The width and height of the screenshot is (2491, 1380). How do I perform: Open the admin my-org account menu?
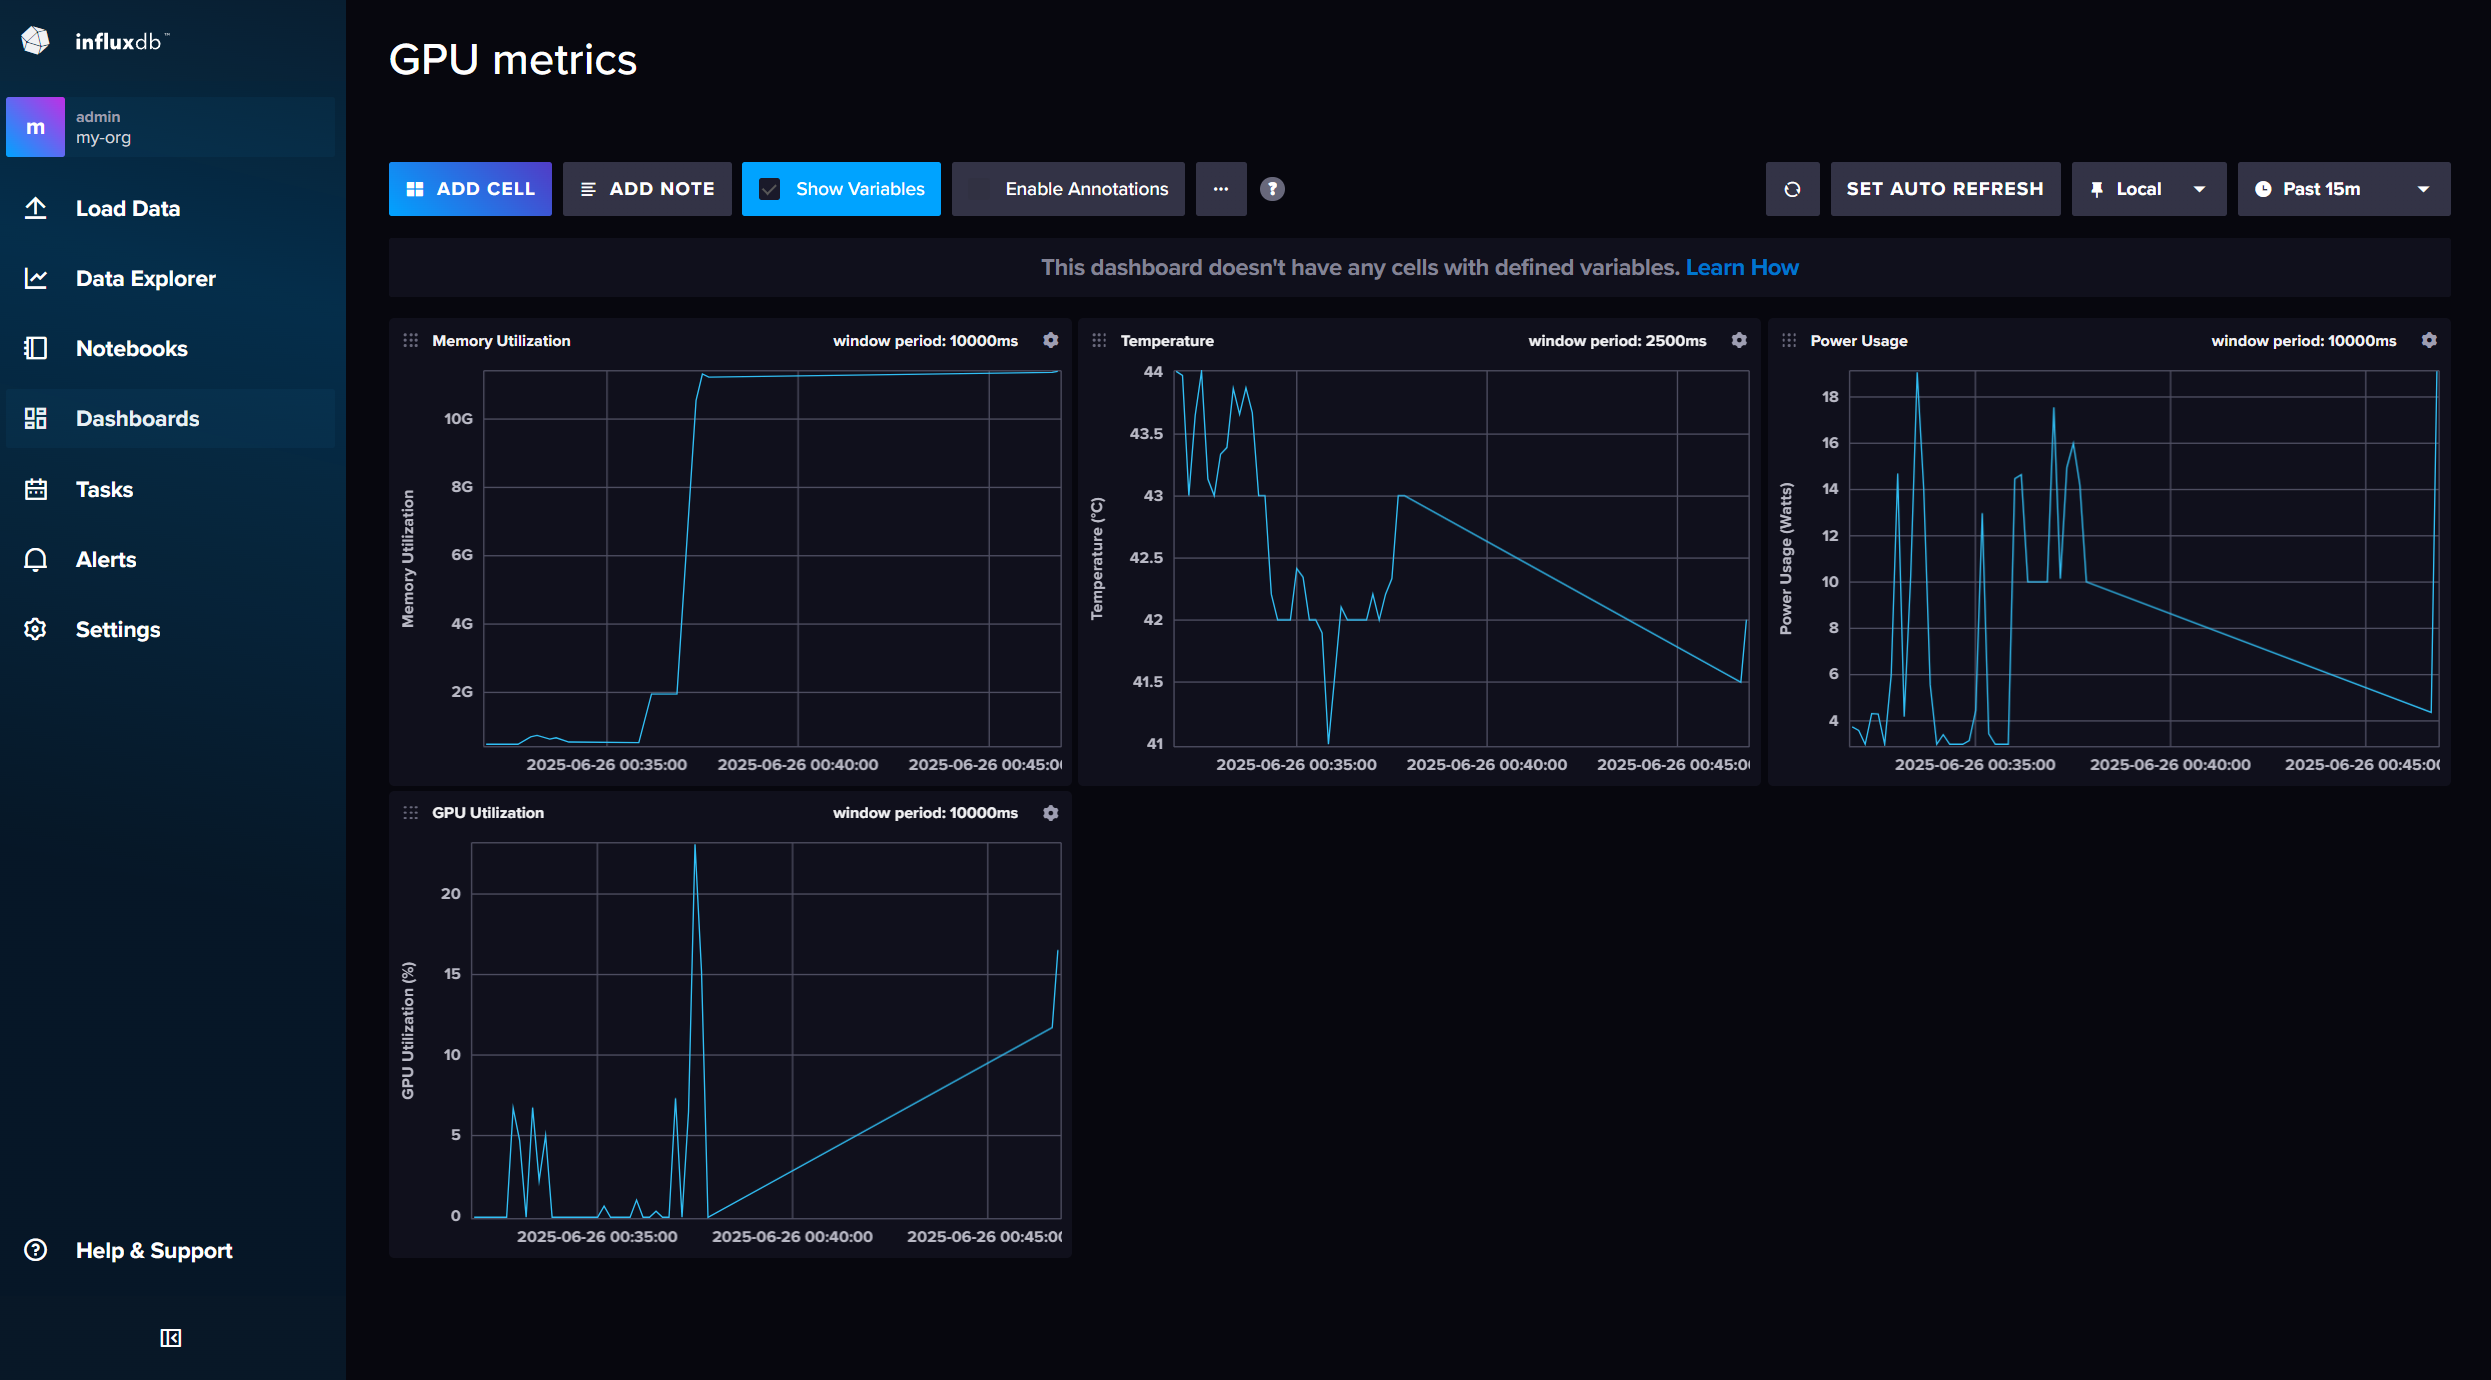coord(170,127)
